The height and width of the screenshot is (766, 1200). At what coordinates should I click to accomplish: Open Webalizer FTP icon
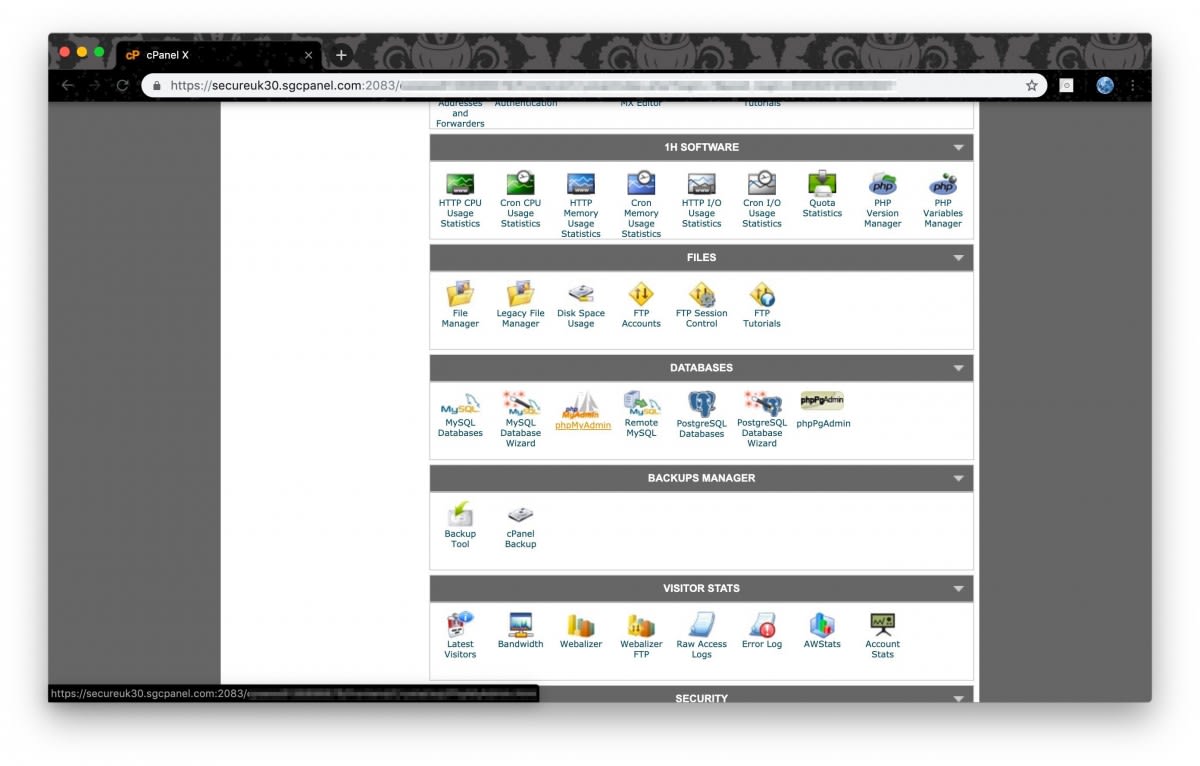point(641,625)
